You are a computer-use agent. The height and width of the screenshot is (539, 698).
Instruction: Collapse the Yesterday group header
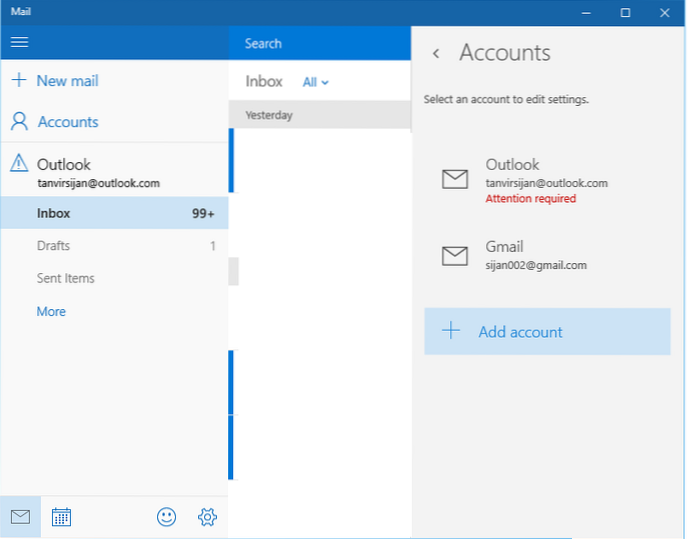click(319, 115)
